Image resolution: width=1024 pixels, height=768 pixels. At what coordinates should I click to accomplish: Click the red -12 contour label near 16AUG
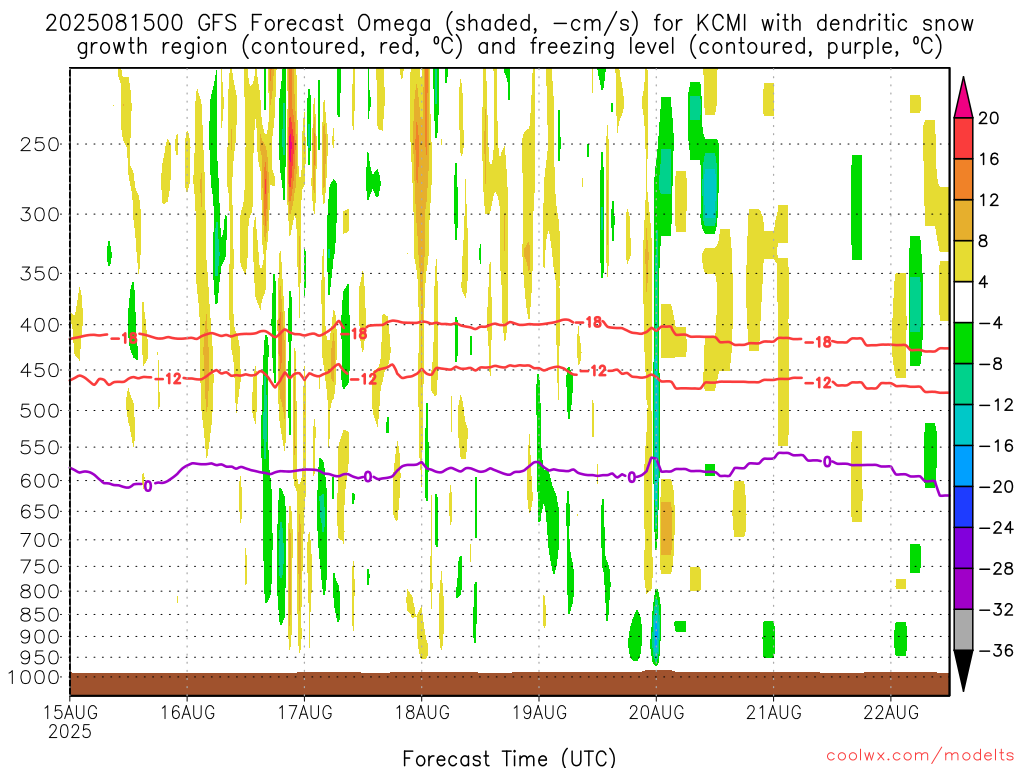pos(169,378)
